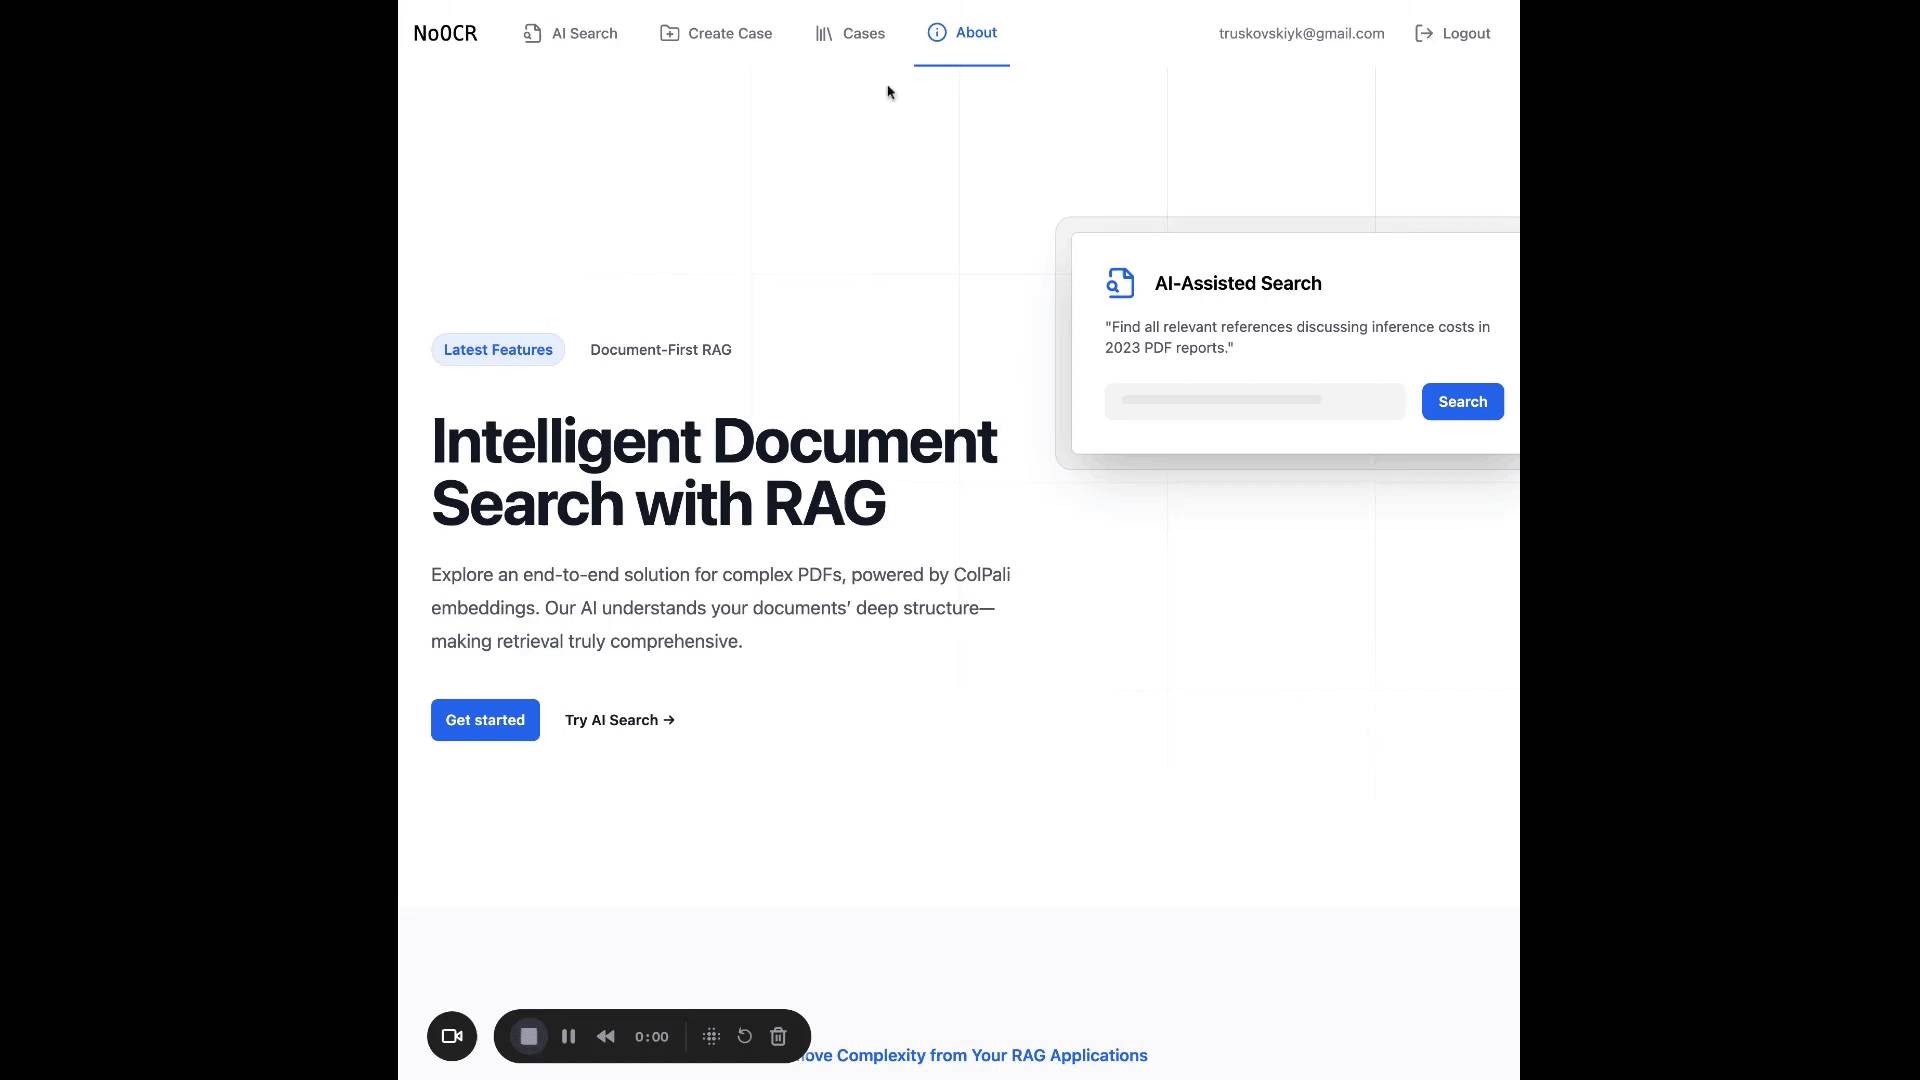
Task: Stop the screen recording
Action: point(529,1036)
